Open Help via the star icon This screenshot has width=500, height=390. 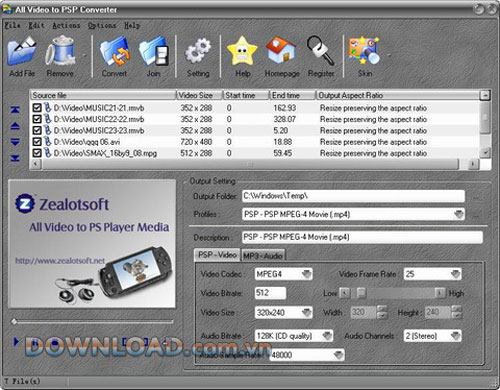pos(242,51)
